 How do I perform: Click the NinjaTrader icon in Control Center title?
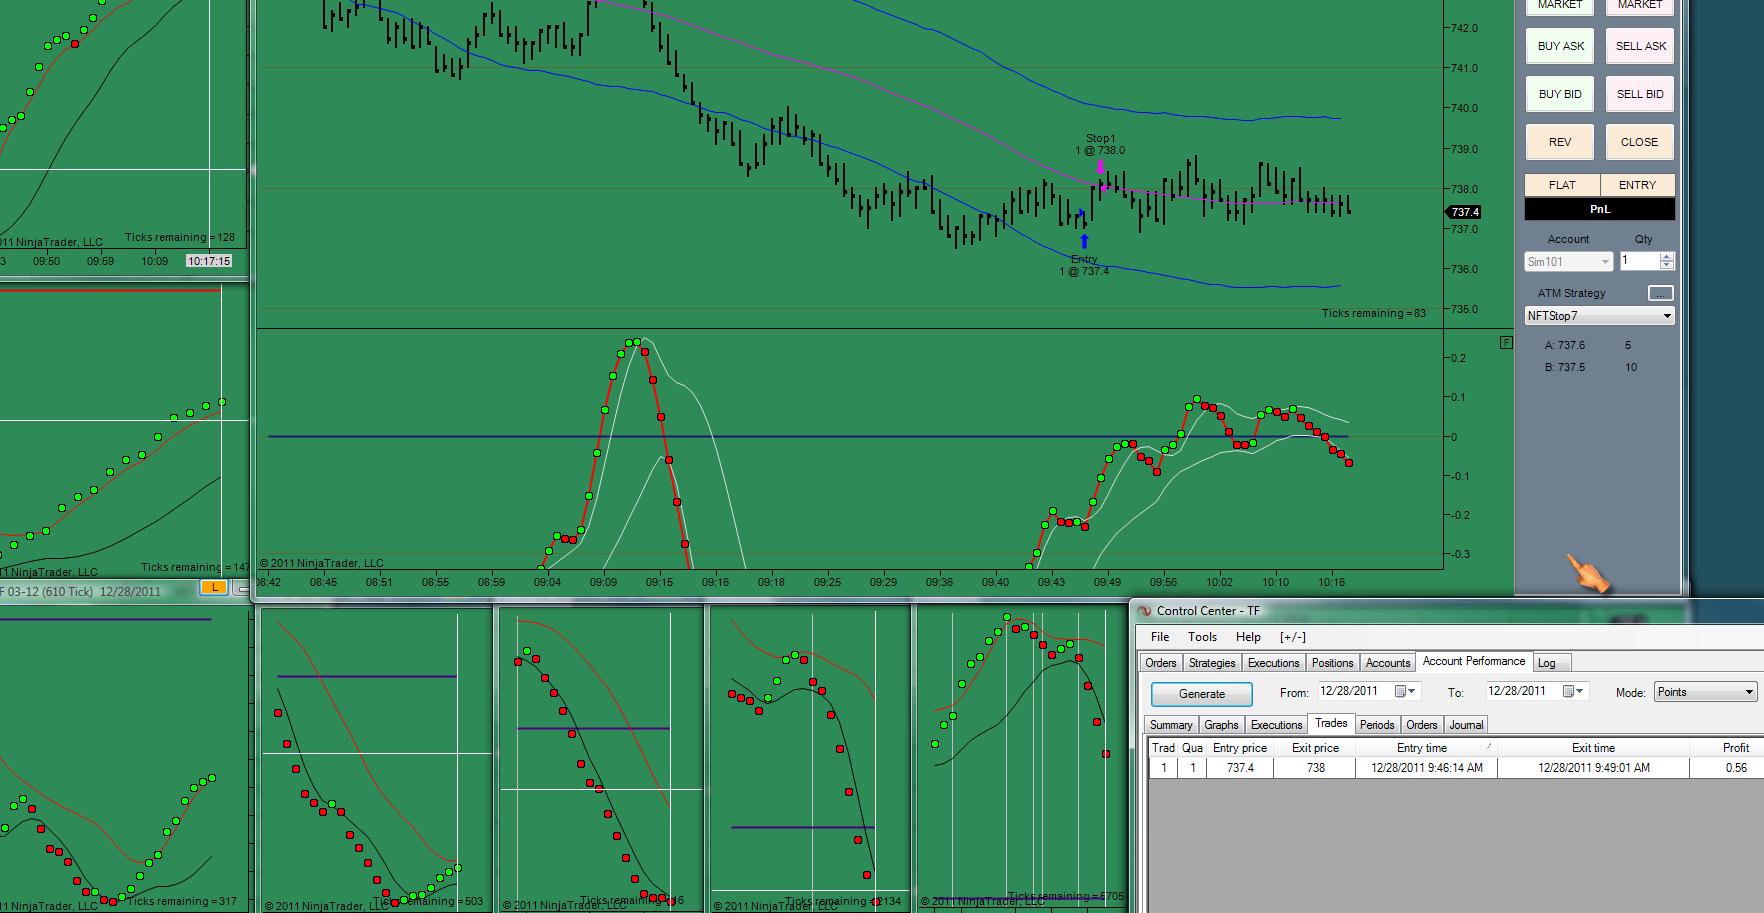1144,611
